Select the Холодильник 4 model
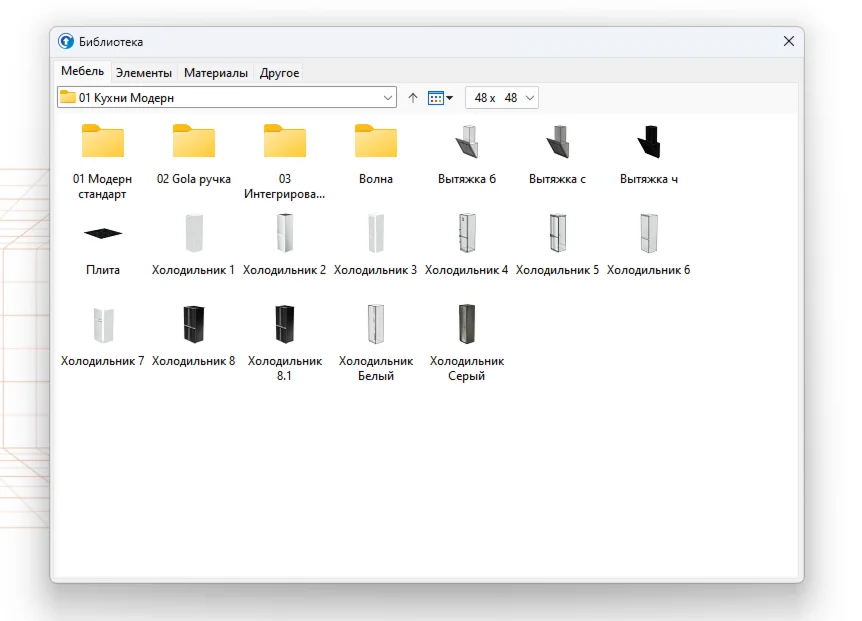The height and width of the screenshot is (621, 862). point(467,234)
